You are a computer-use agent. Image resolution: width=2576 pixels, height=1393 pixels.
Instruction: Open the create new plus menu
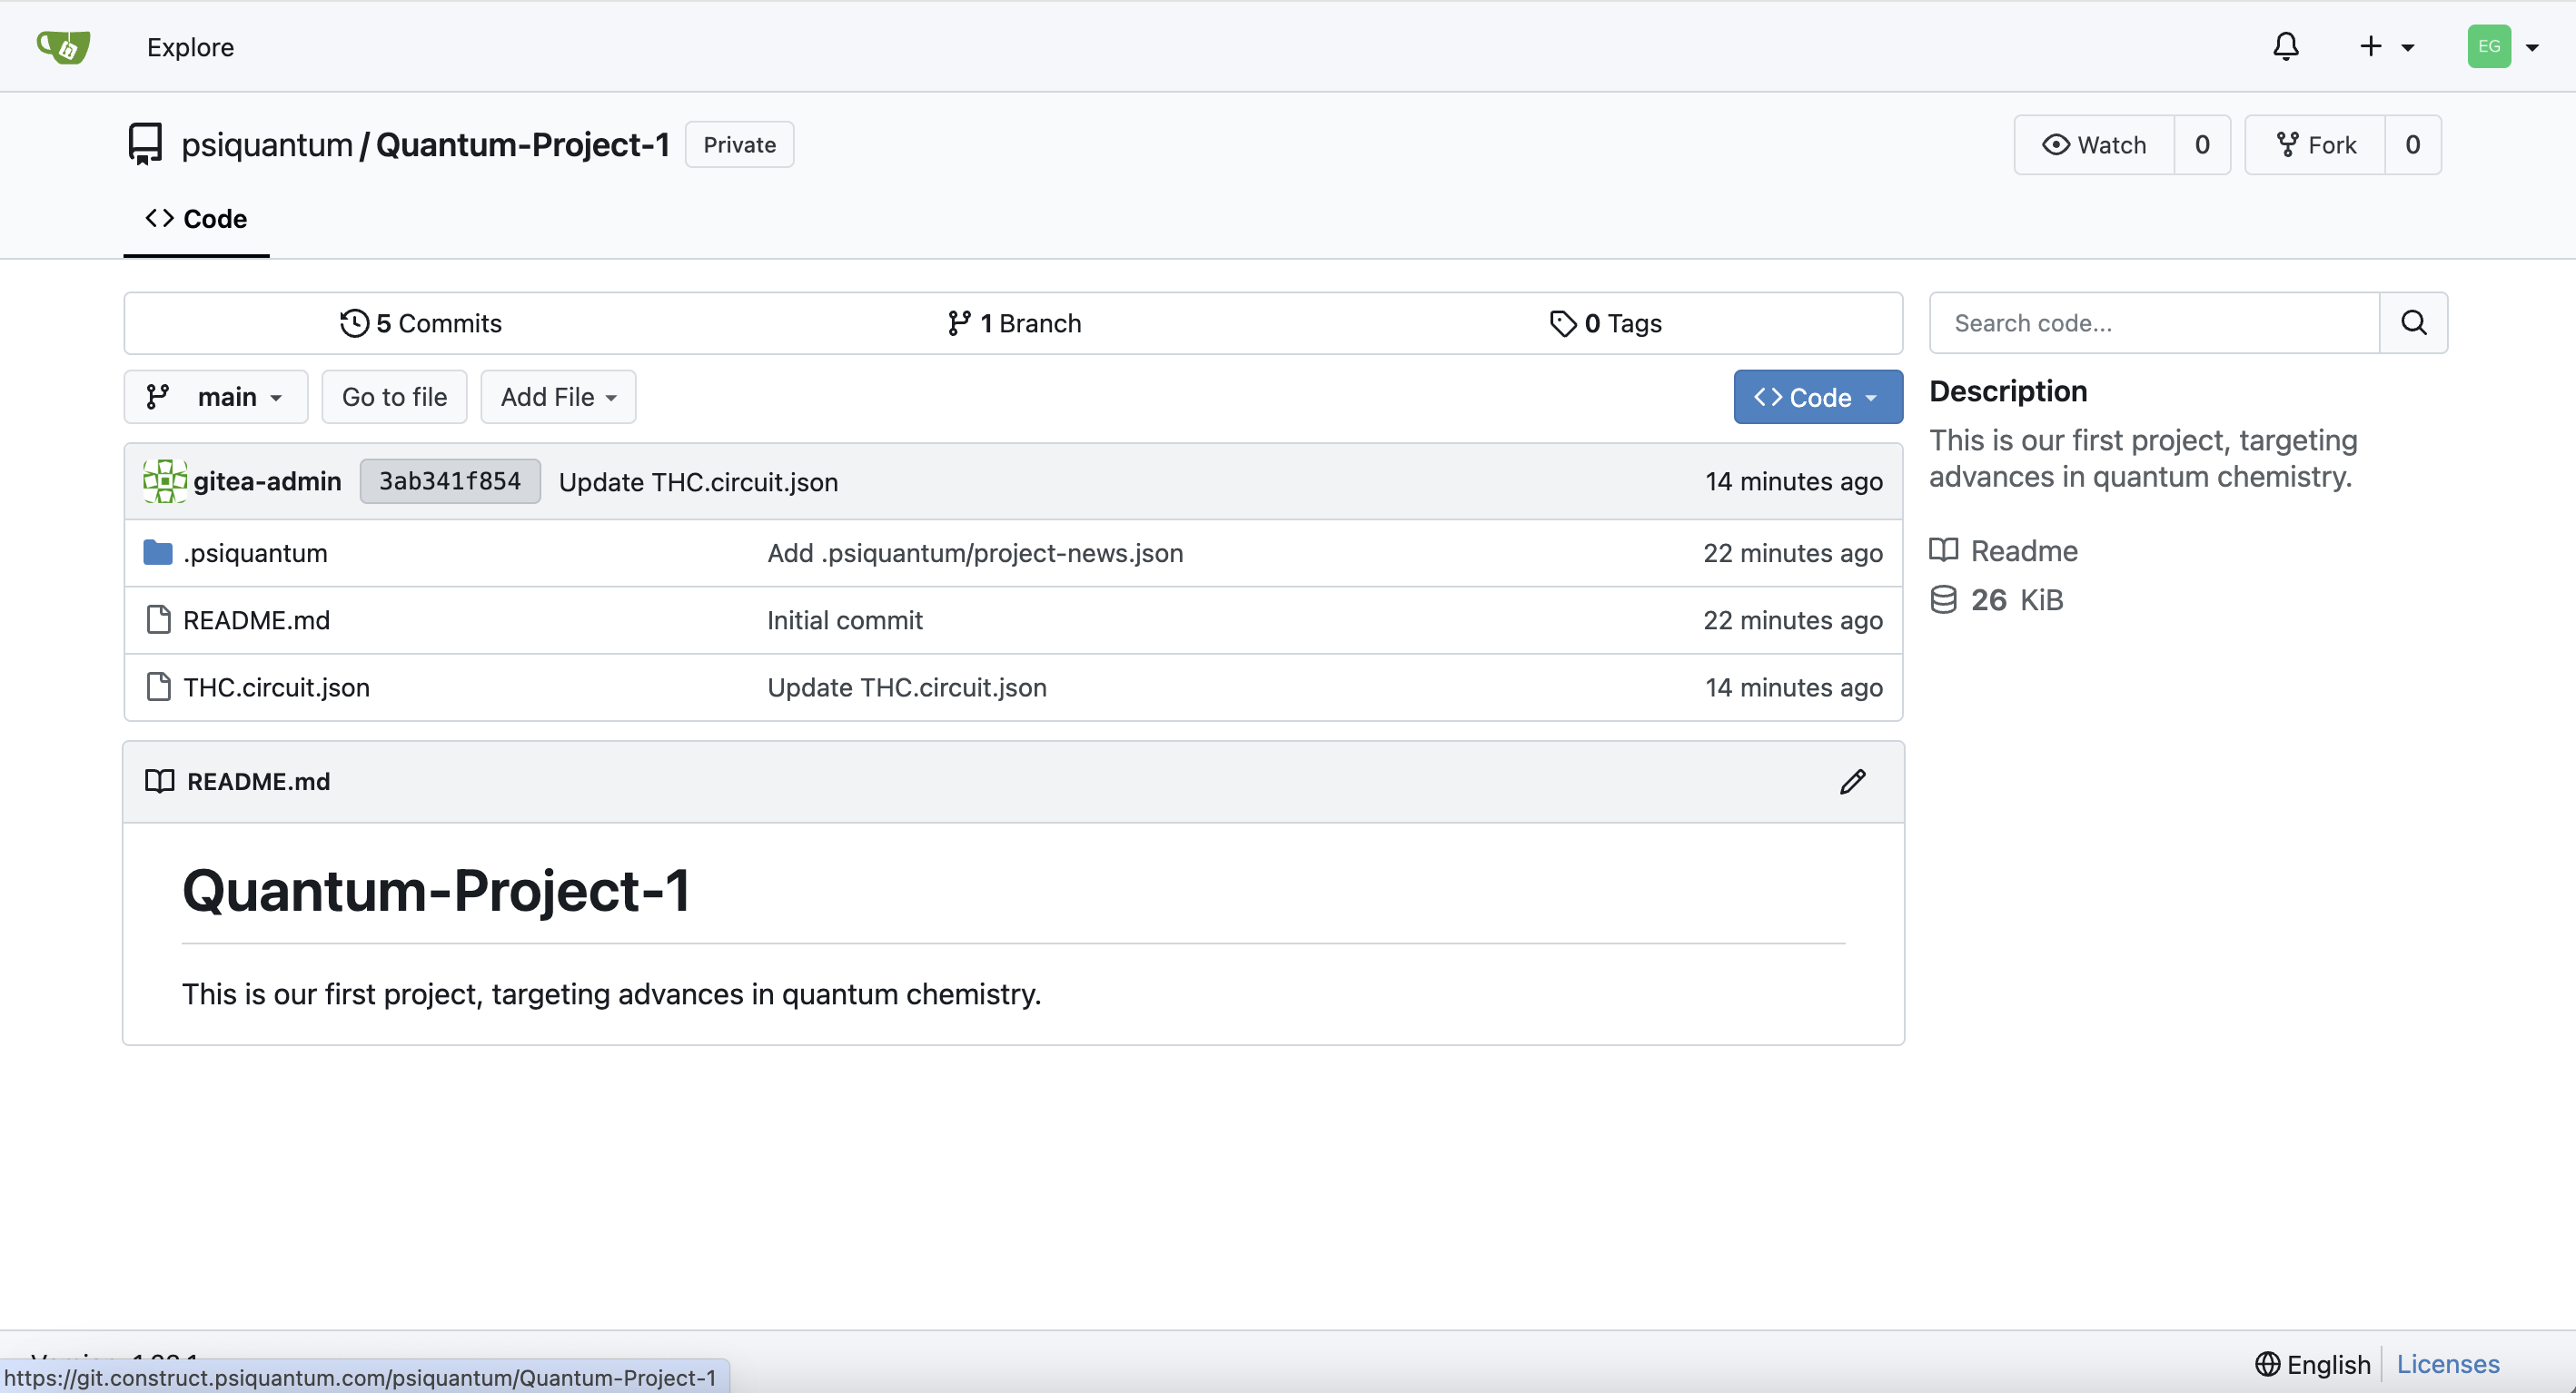(x=2386, y=46)
